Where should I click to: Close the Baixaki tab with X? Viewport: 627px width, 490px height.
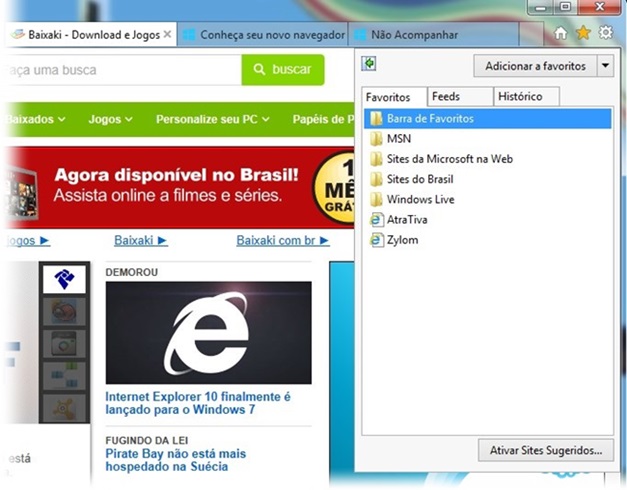pyautogui.click(x=168, y=34)
